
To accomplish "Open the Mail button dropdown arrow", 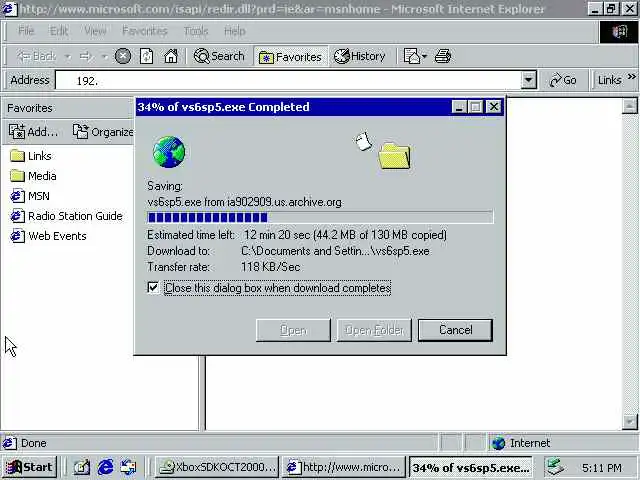I will click(x=424, y=56).
